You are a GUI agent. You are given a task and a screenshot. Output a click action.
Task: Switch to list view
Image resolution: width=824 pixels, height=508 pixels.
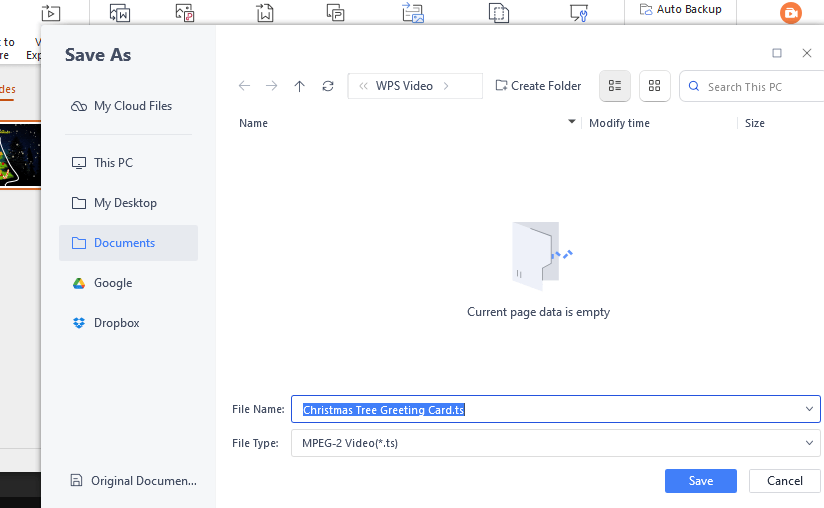615,86
